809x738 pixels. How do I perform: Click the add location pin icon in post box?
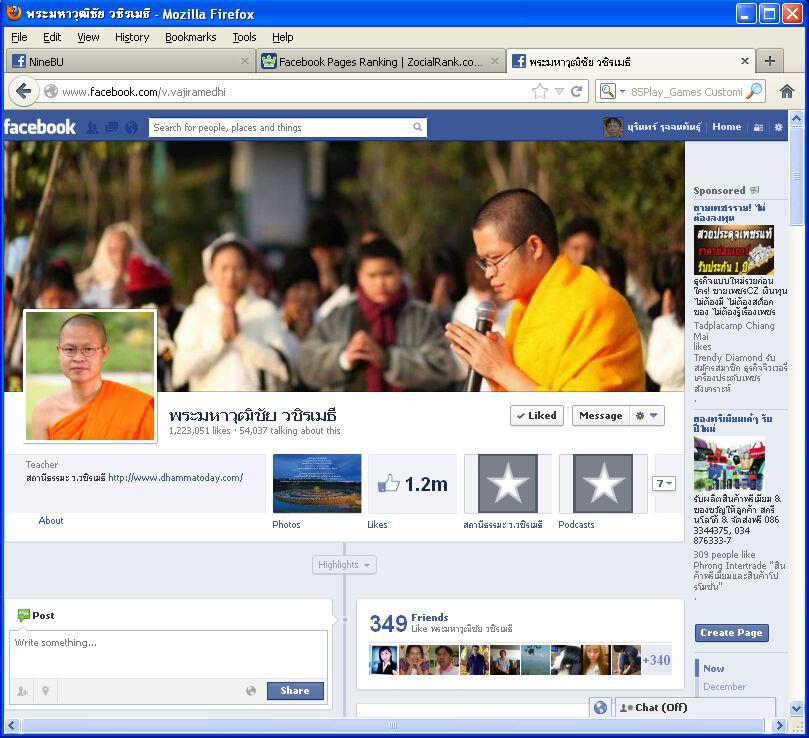coord(45,691)
